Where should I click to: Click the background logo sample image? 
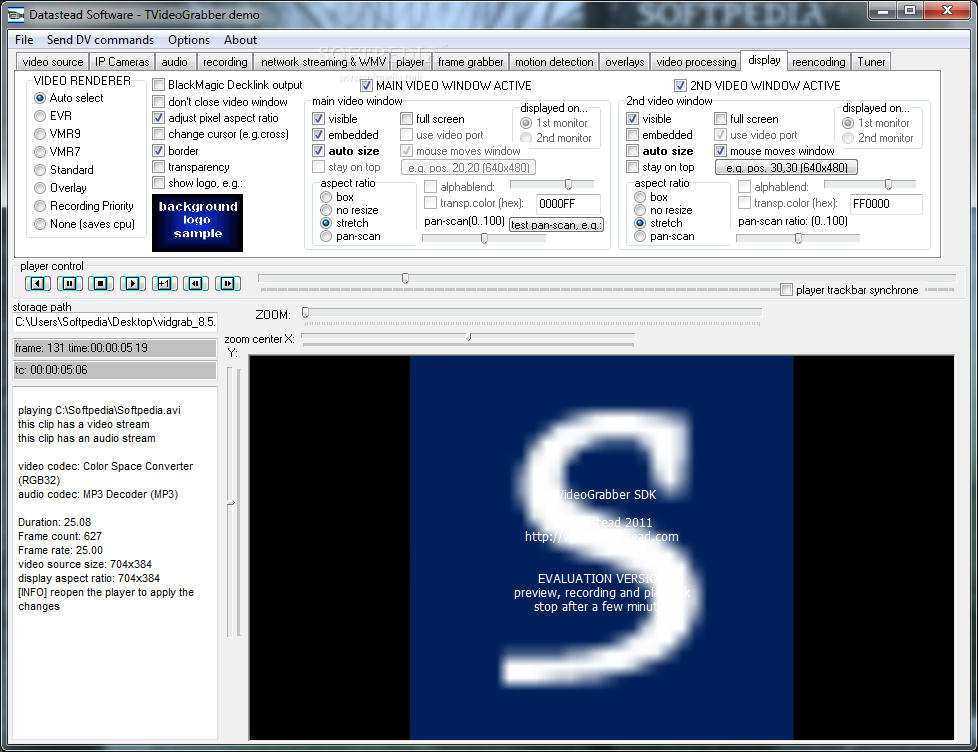[197, 223]
